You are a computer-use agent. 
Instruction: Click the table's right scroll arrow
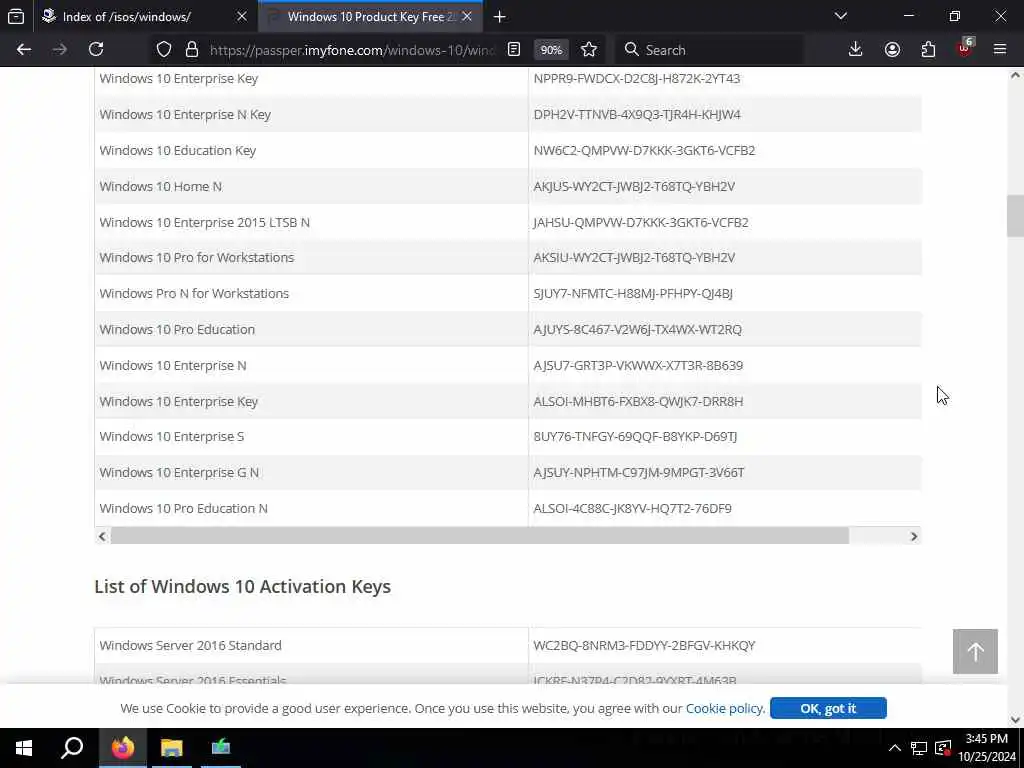[x=914, y=536]
